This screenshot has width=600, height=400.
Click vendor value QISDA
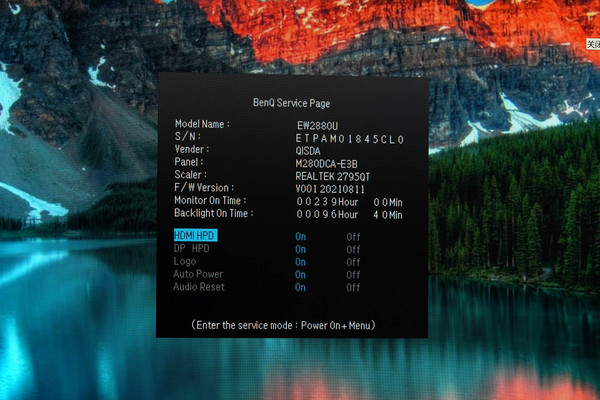(308, 151)
